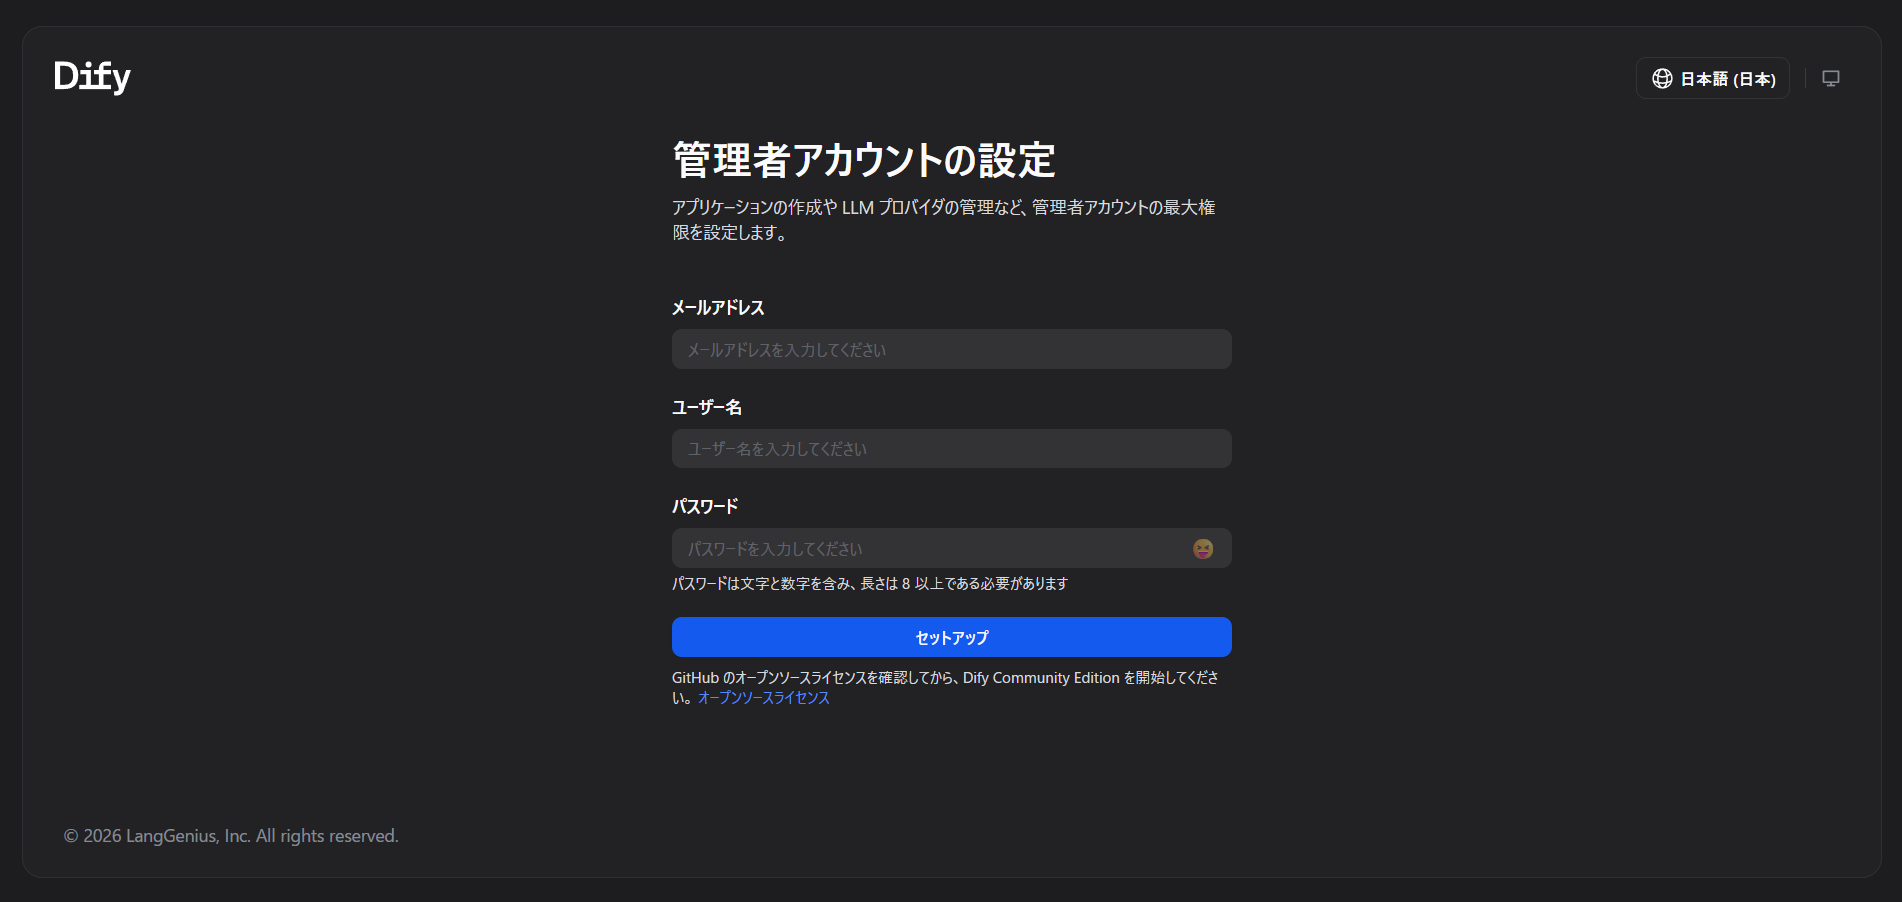The height and width of the screenshot is (902, 1902).
Task: Focus the ユーザー名 input field
Action: pyautogui.click(x=951, y=448)
